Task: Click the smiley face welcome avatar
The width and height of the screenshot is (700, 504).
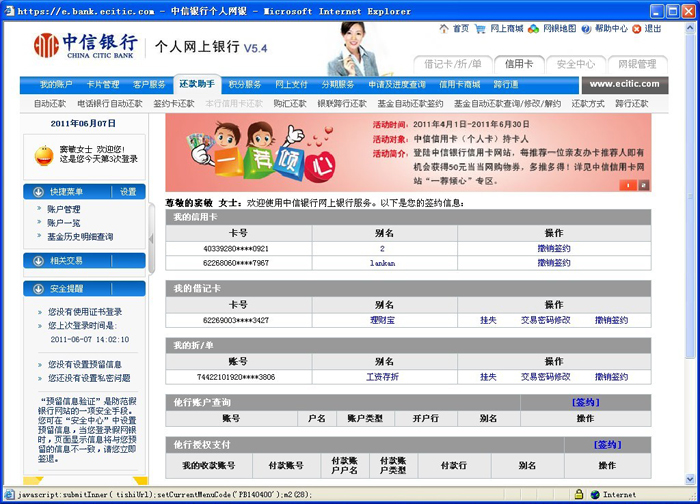Action: click(44, 154)
